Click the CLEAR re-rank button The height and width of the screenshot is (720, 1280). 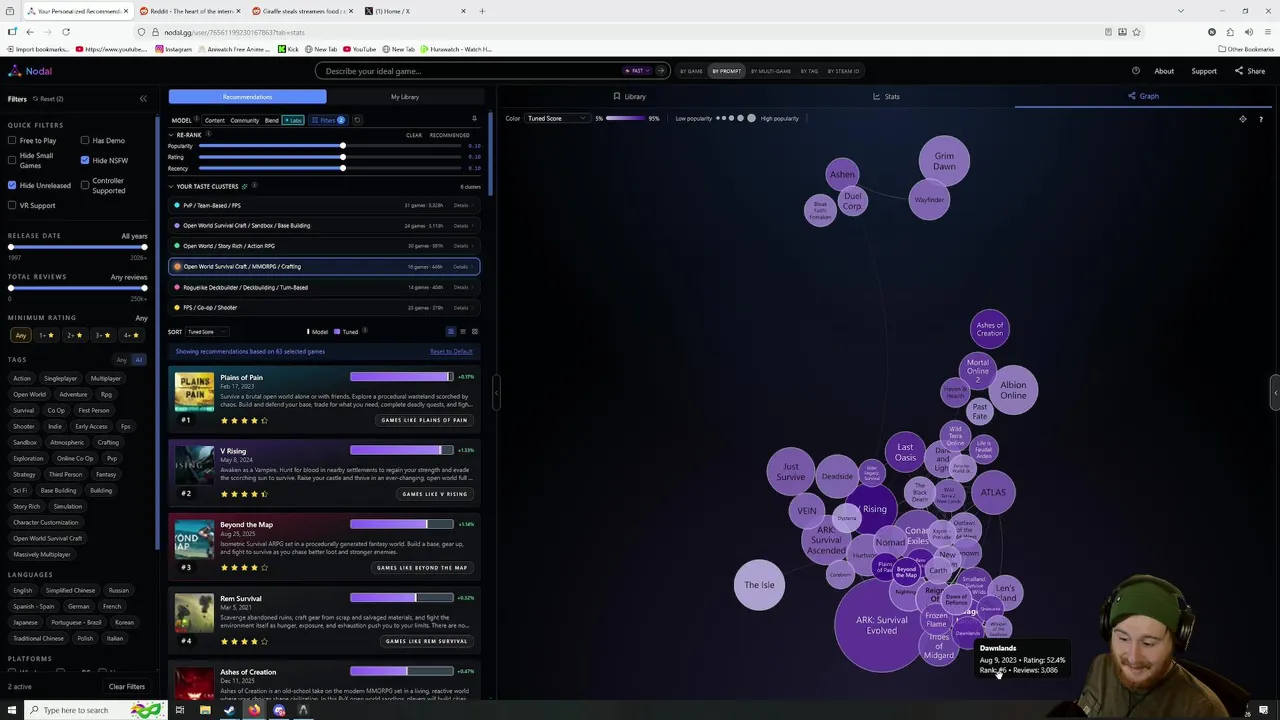[414, 135]
